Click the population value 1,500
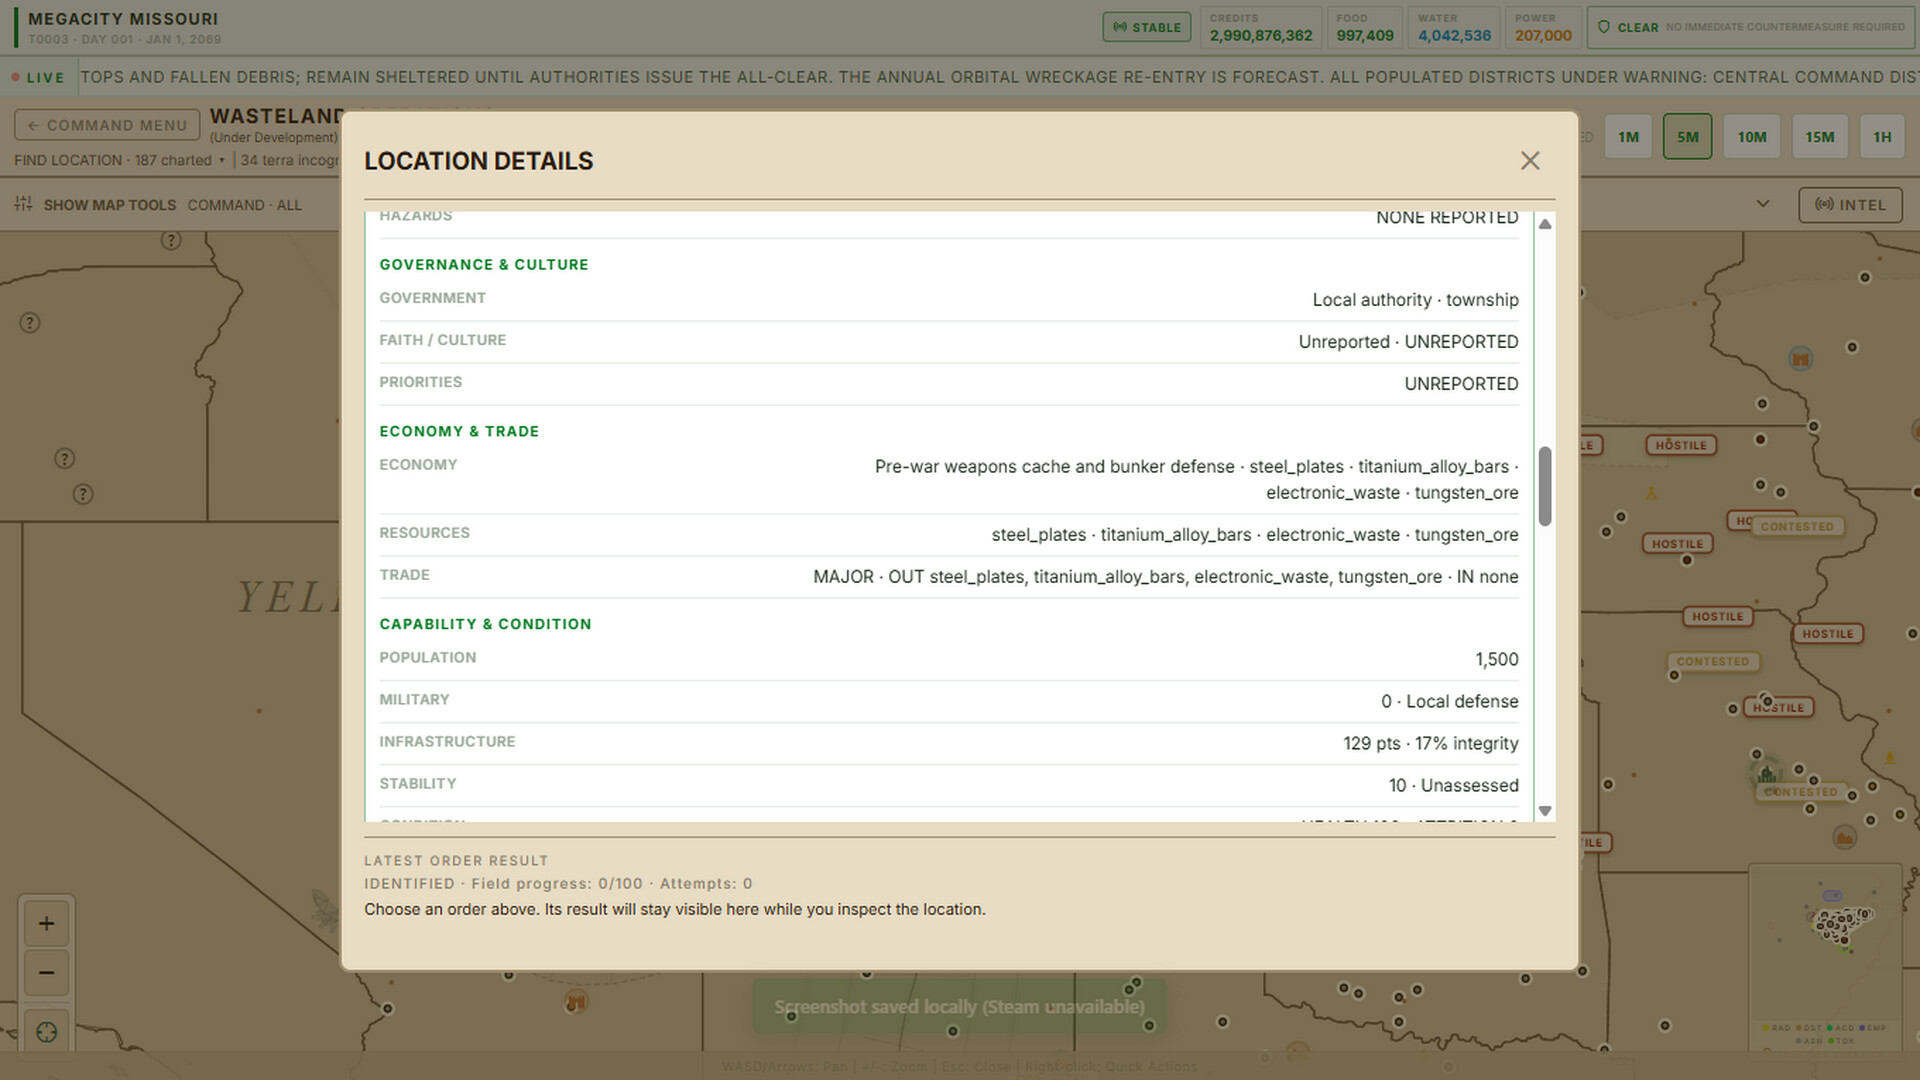The image size is (1920, 1080). click(x=1496, y=659)
